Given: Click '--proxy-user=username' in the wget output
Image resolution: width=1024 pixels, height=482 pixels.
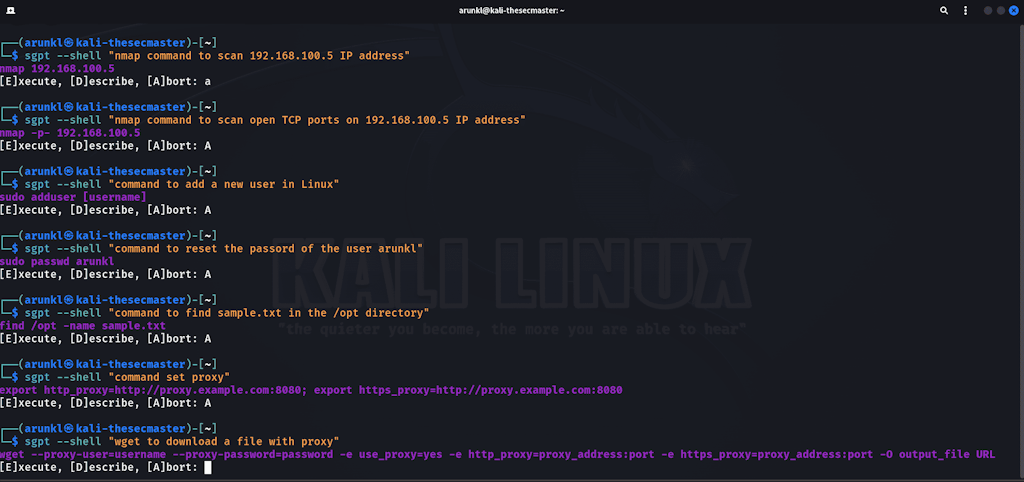Looking at the screenshot, I should 99,454.
